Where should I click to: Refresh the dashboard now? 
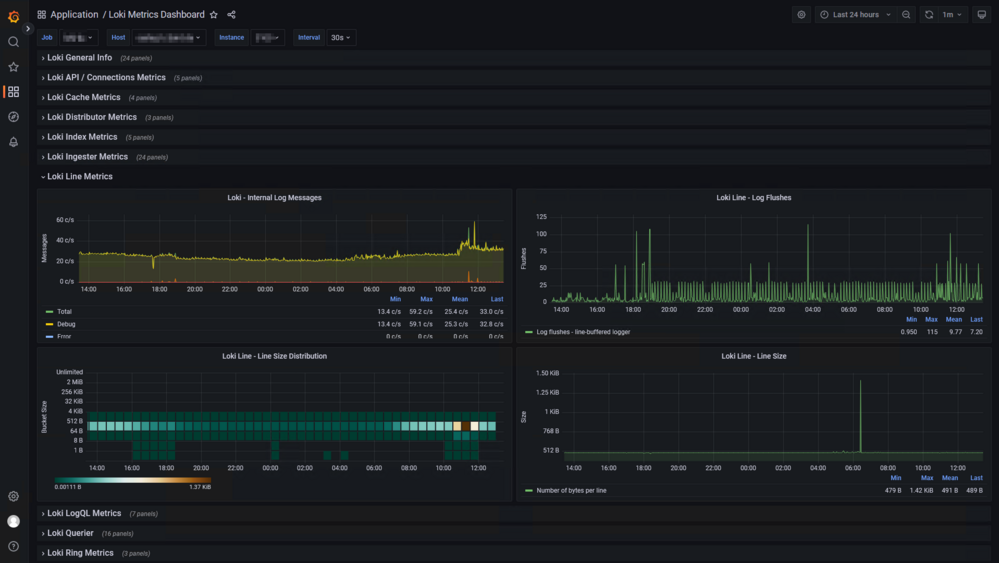[929, 15]
